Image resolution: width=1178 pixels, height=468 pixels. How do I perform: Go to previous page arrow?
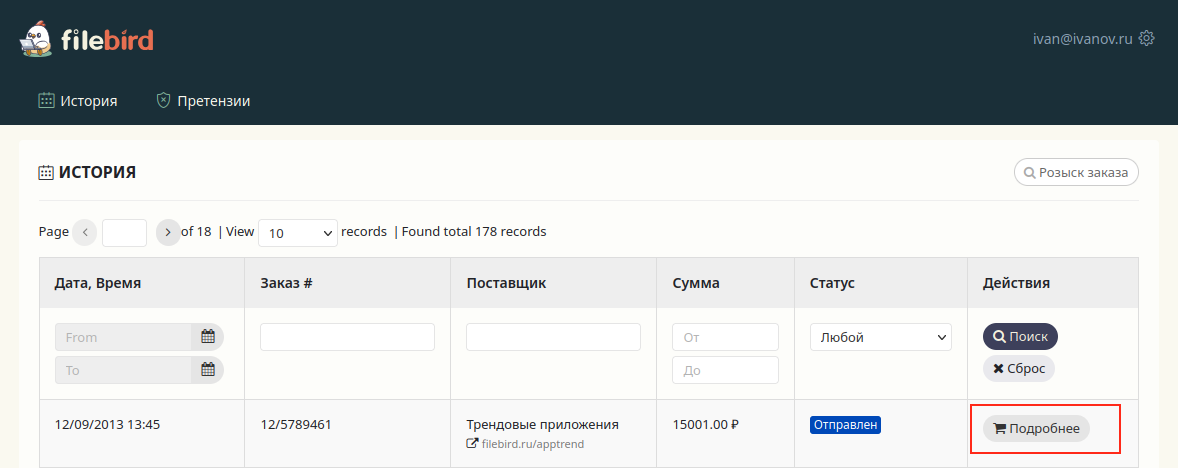click(x=85, y=232)
